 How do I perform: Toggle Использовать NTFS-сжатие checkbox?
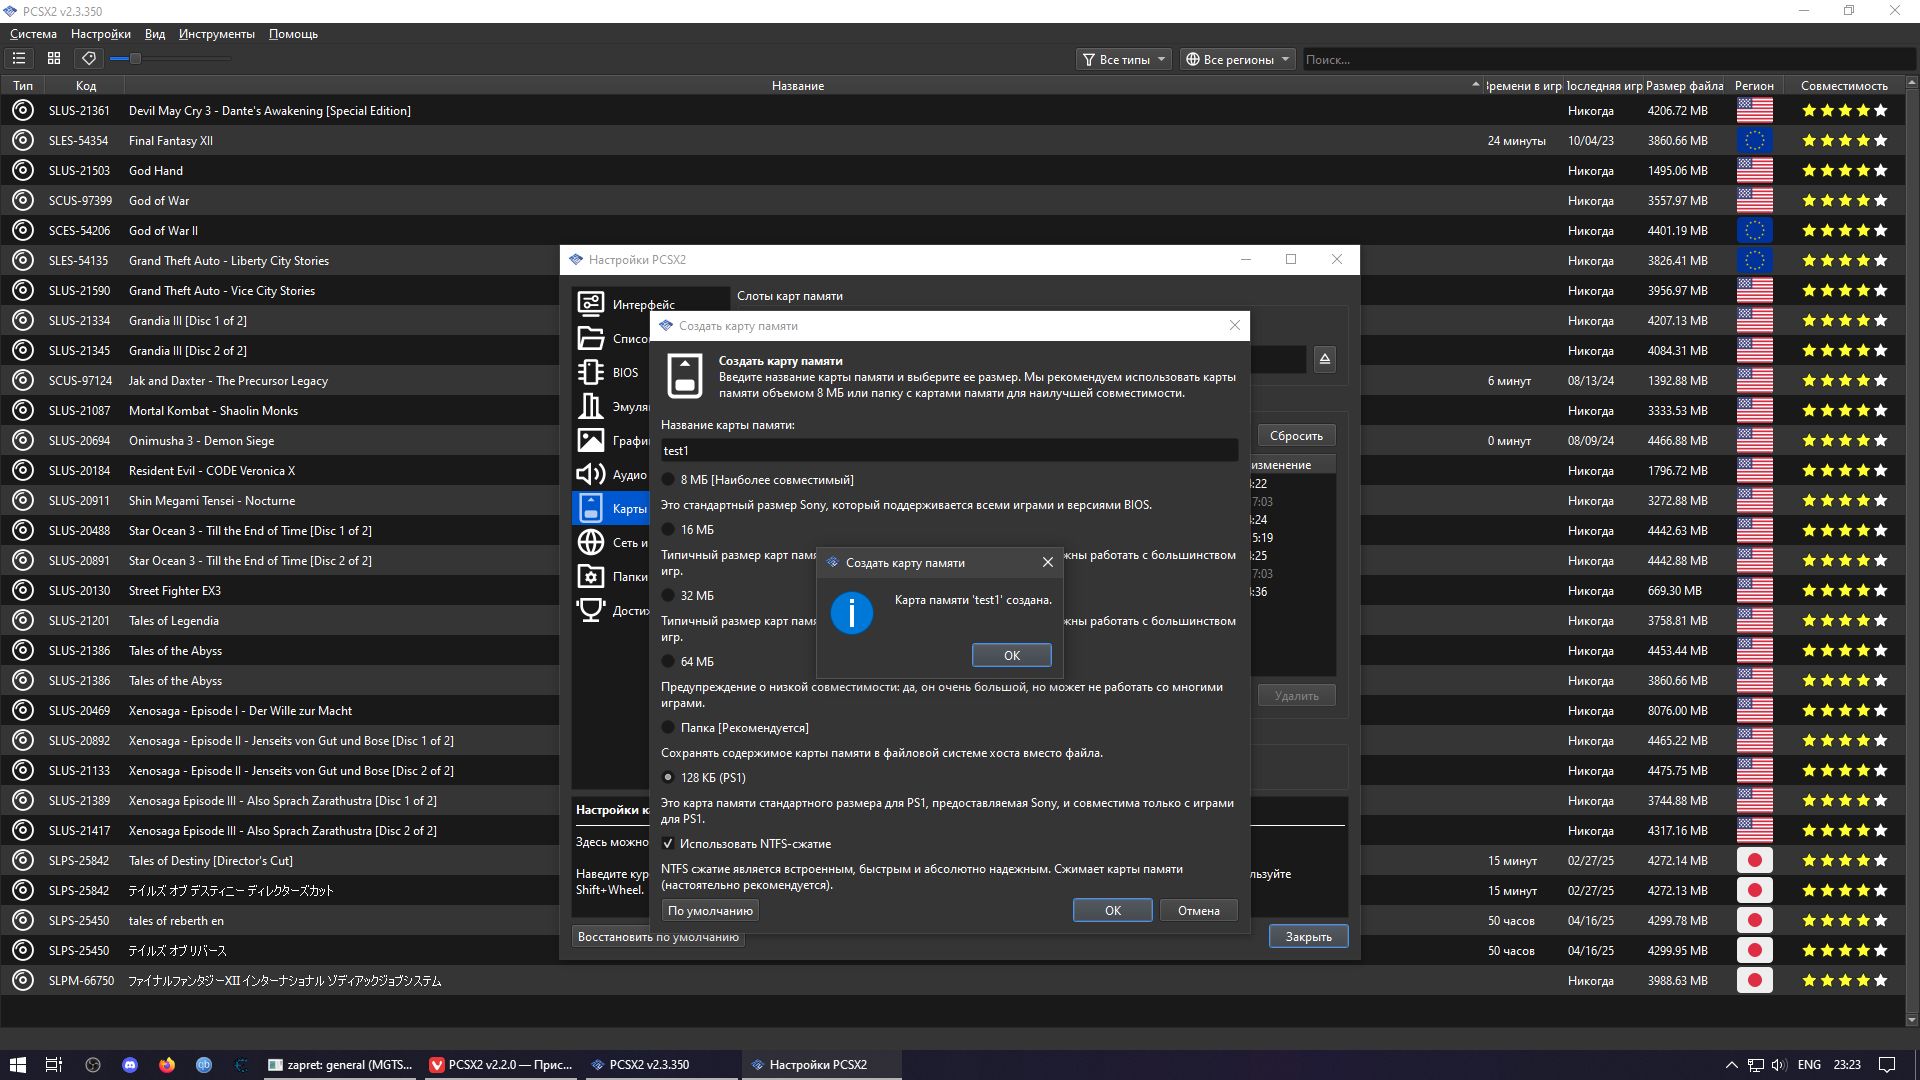point(668,844)
